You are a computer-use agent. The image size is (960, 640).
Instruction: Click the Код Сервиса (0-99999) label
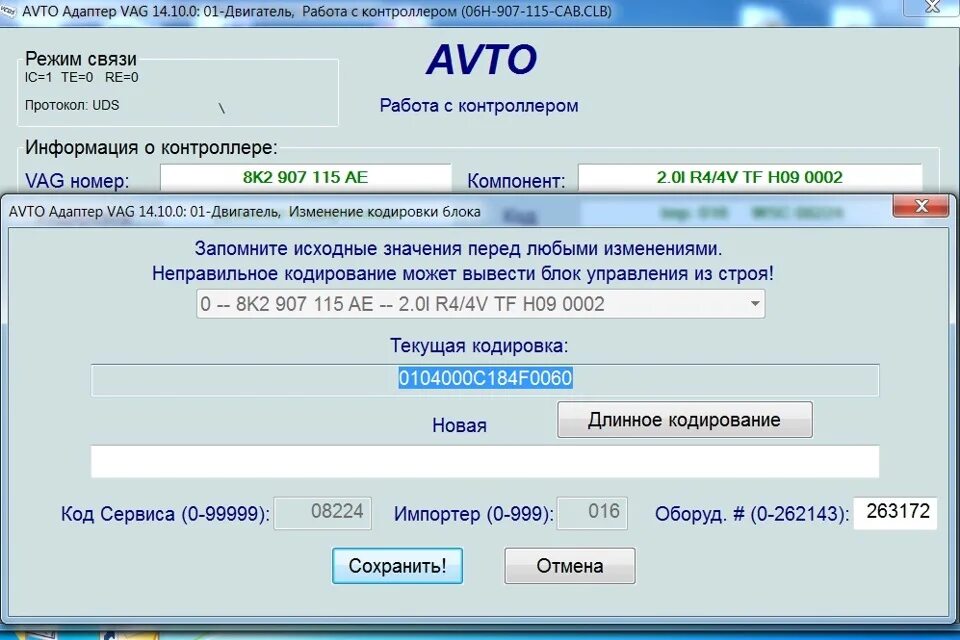pos(165,514)
